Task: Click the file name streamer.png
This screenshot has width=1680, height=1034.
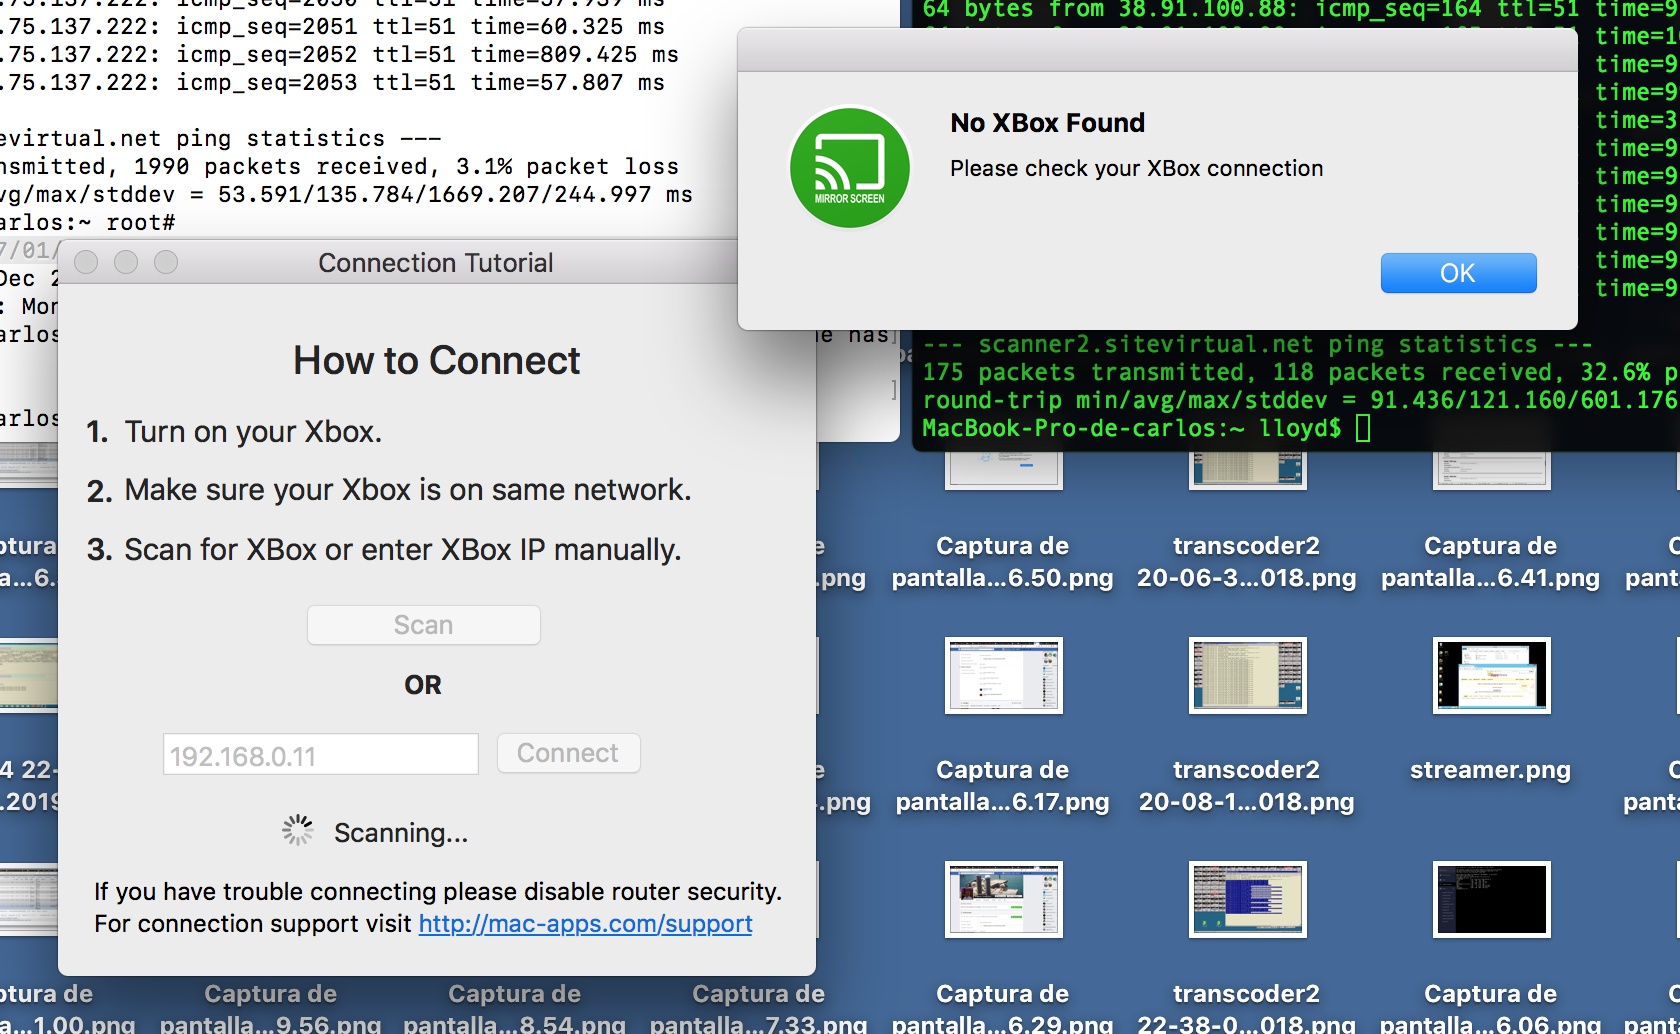Action: 1490,770
